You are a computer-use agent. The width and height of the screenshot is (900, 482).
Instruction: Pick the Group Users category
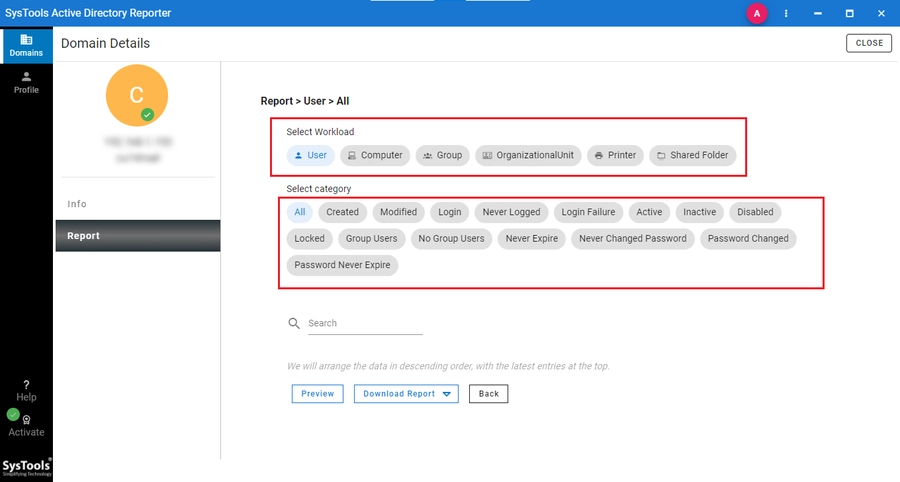(x=371, y=238)
